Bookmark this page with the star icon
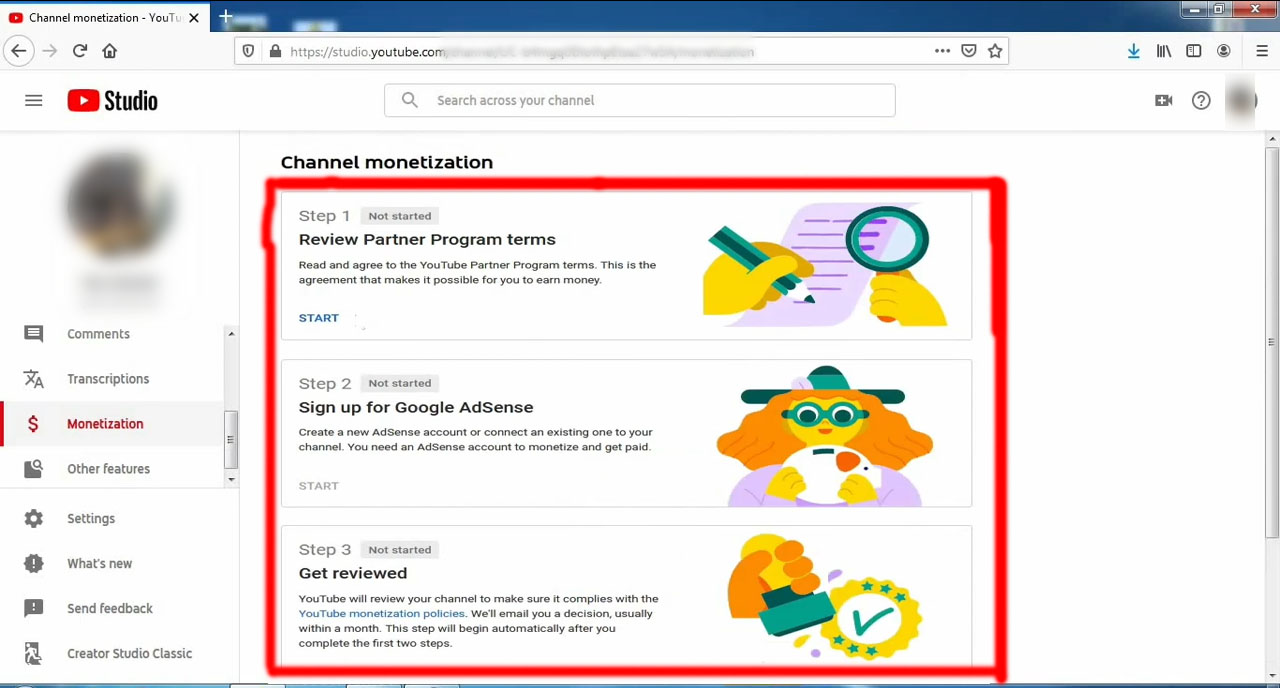The image size is (1280, 688). click(995, 51)
